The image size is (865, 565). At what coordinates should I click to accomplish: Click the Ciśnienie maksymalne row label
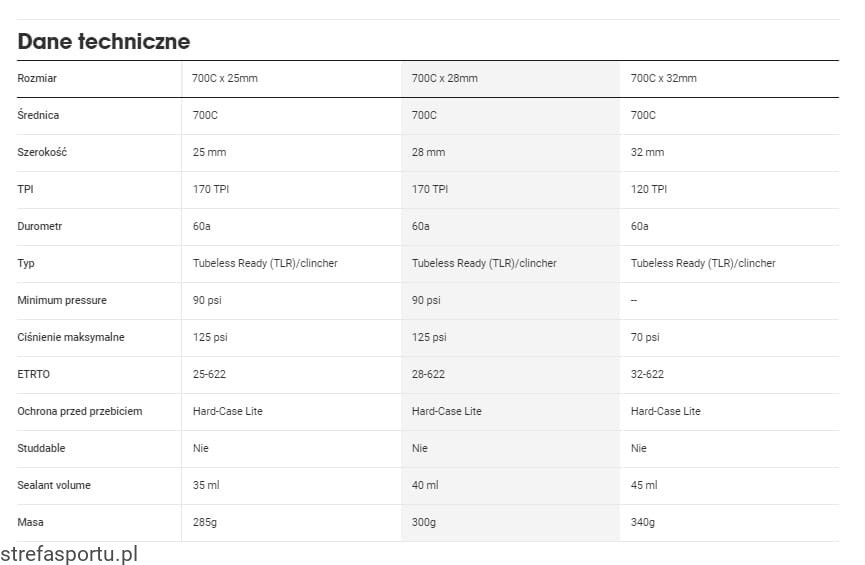[71, 337]
